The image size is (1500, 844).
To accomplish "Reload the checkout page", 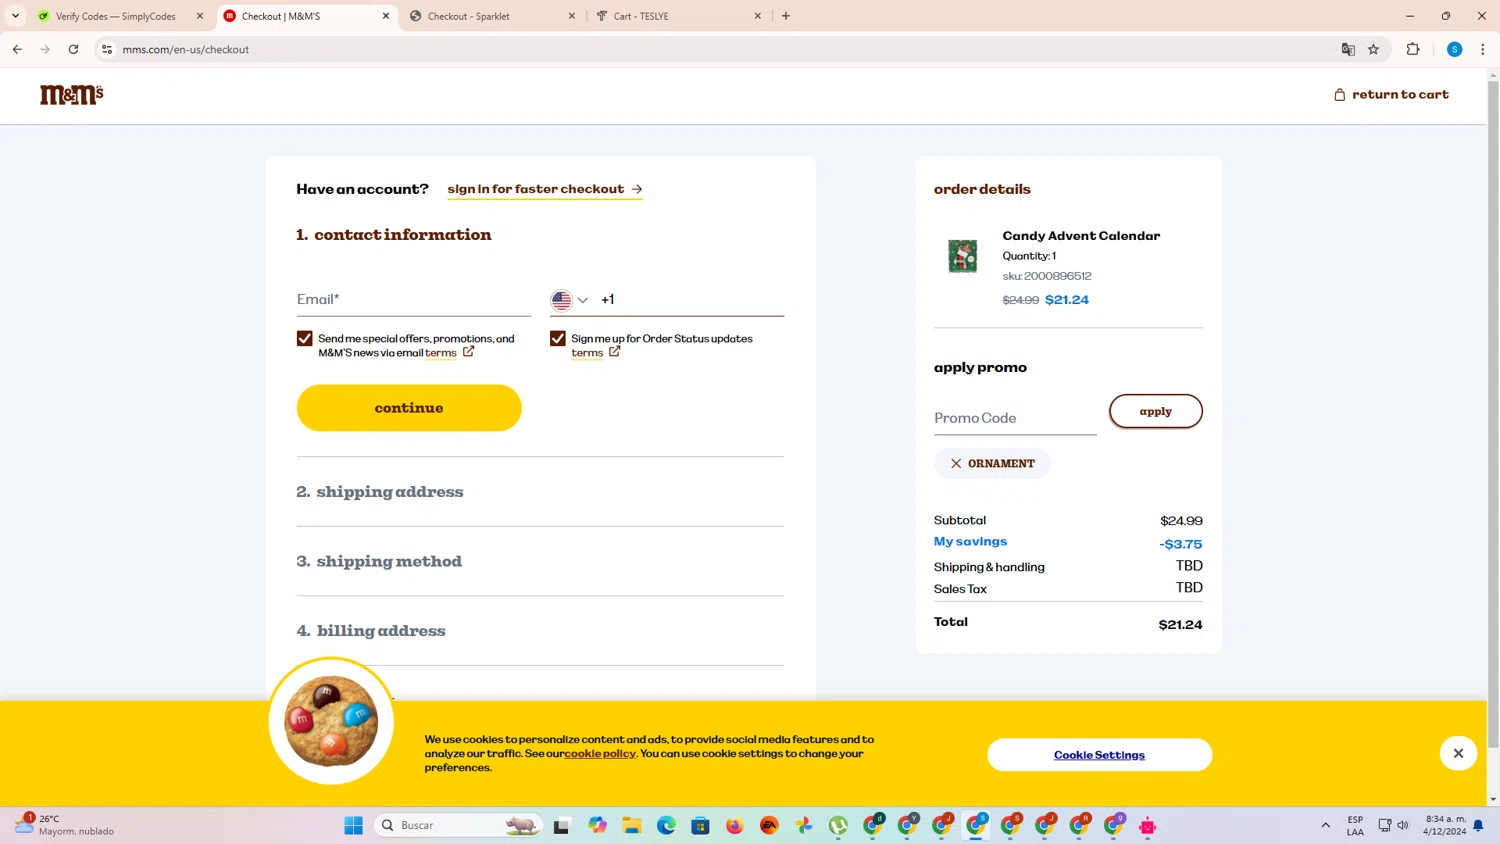I will (73, 49).
